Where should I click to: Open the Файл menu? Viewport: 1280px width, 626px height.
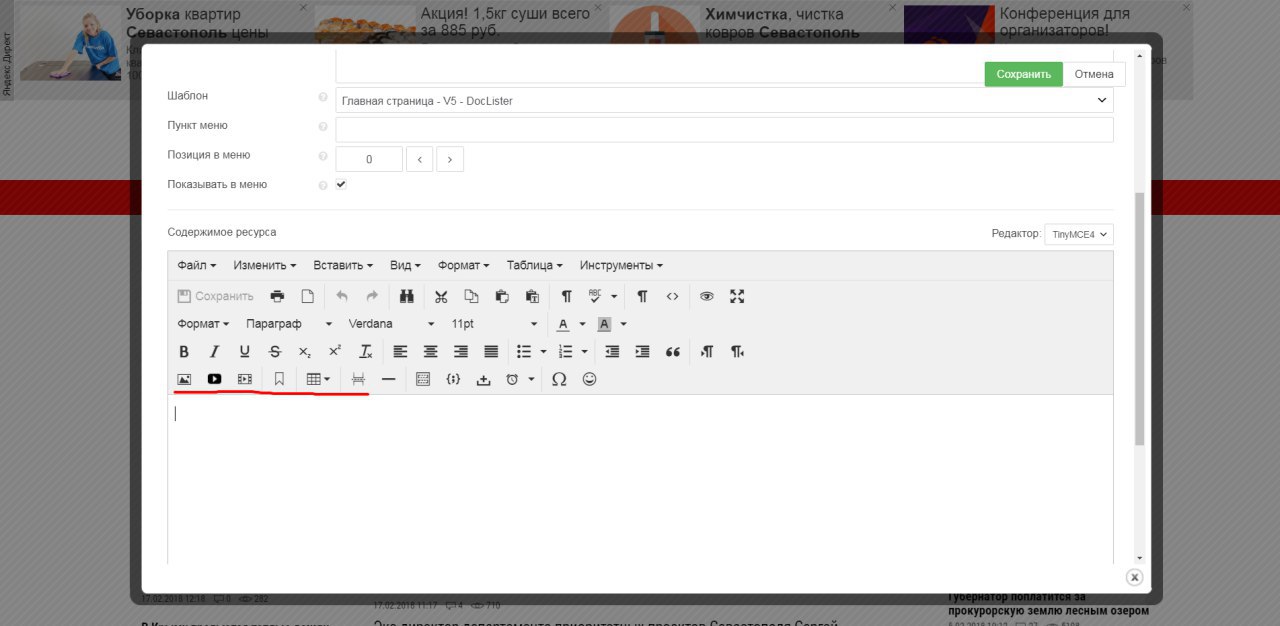click(x=196, y=265)
